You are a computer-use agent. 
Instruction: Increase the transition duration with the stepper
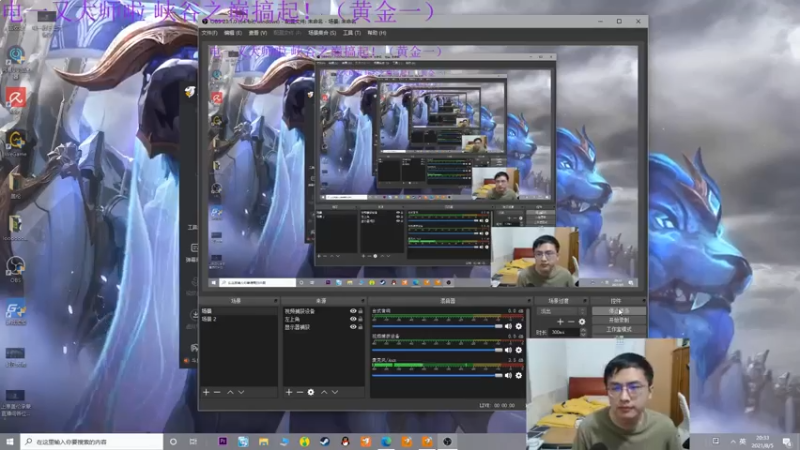point(584,330)
